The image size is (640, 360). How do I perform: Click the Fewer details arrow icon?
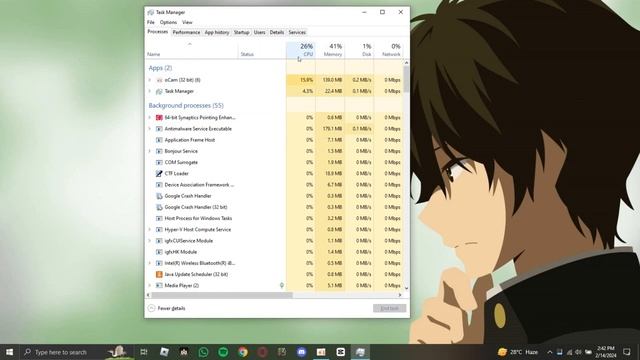click(151, 308)
